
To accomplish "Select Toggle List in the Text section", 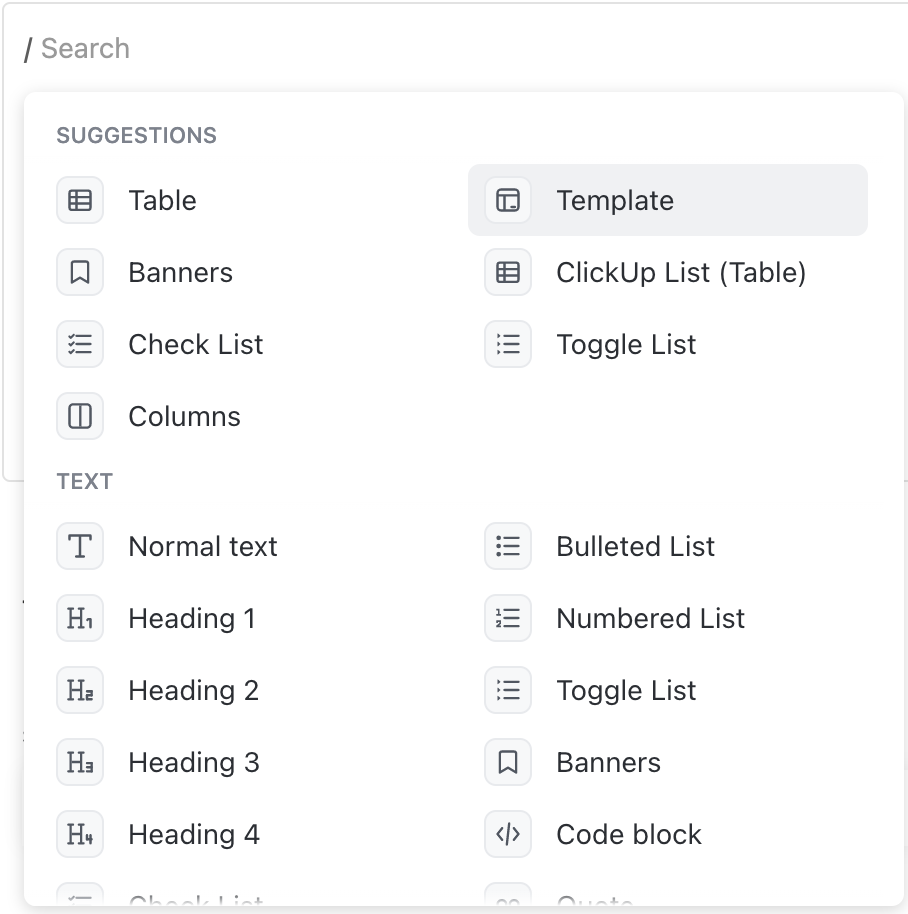I will click(x=626, y=690).
